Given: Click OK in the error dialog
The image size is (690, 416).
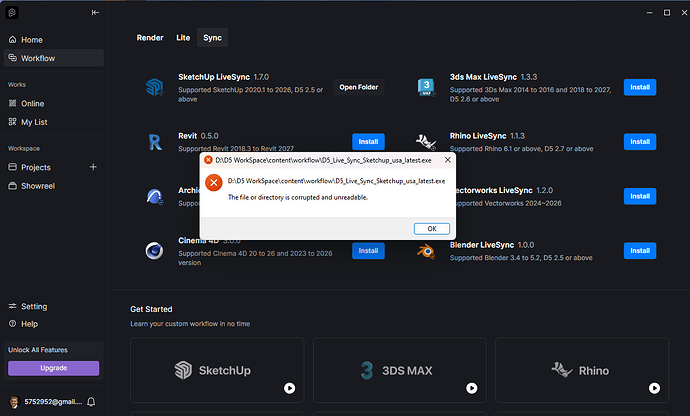Looking at the screenshot, I should pos(432,229).
